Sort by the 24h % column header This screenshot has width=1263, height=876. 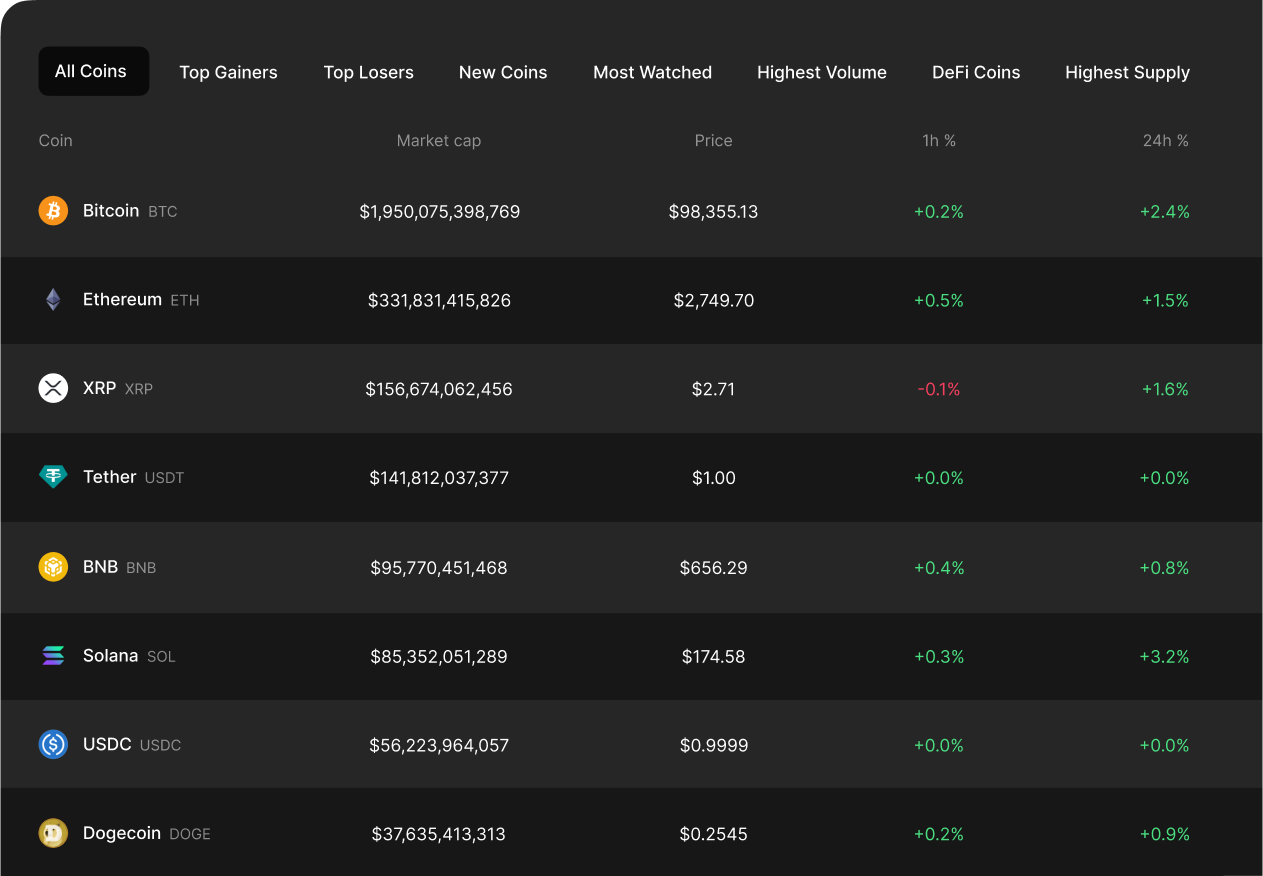[x=1166, y=141]
